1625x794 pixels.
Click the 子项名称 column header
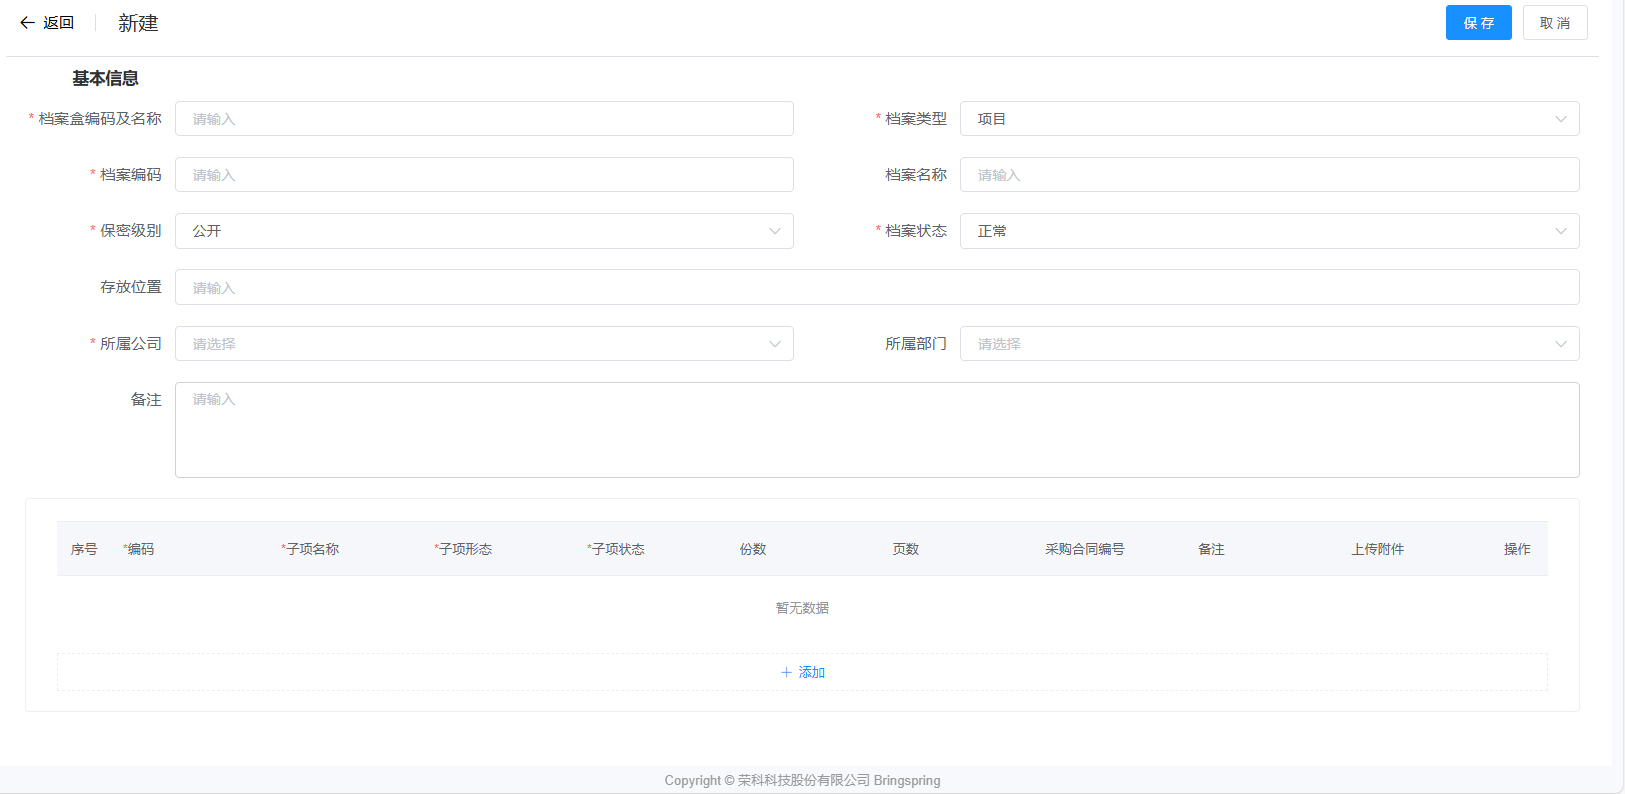tap(312, 549)
